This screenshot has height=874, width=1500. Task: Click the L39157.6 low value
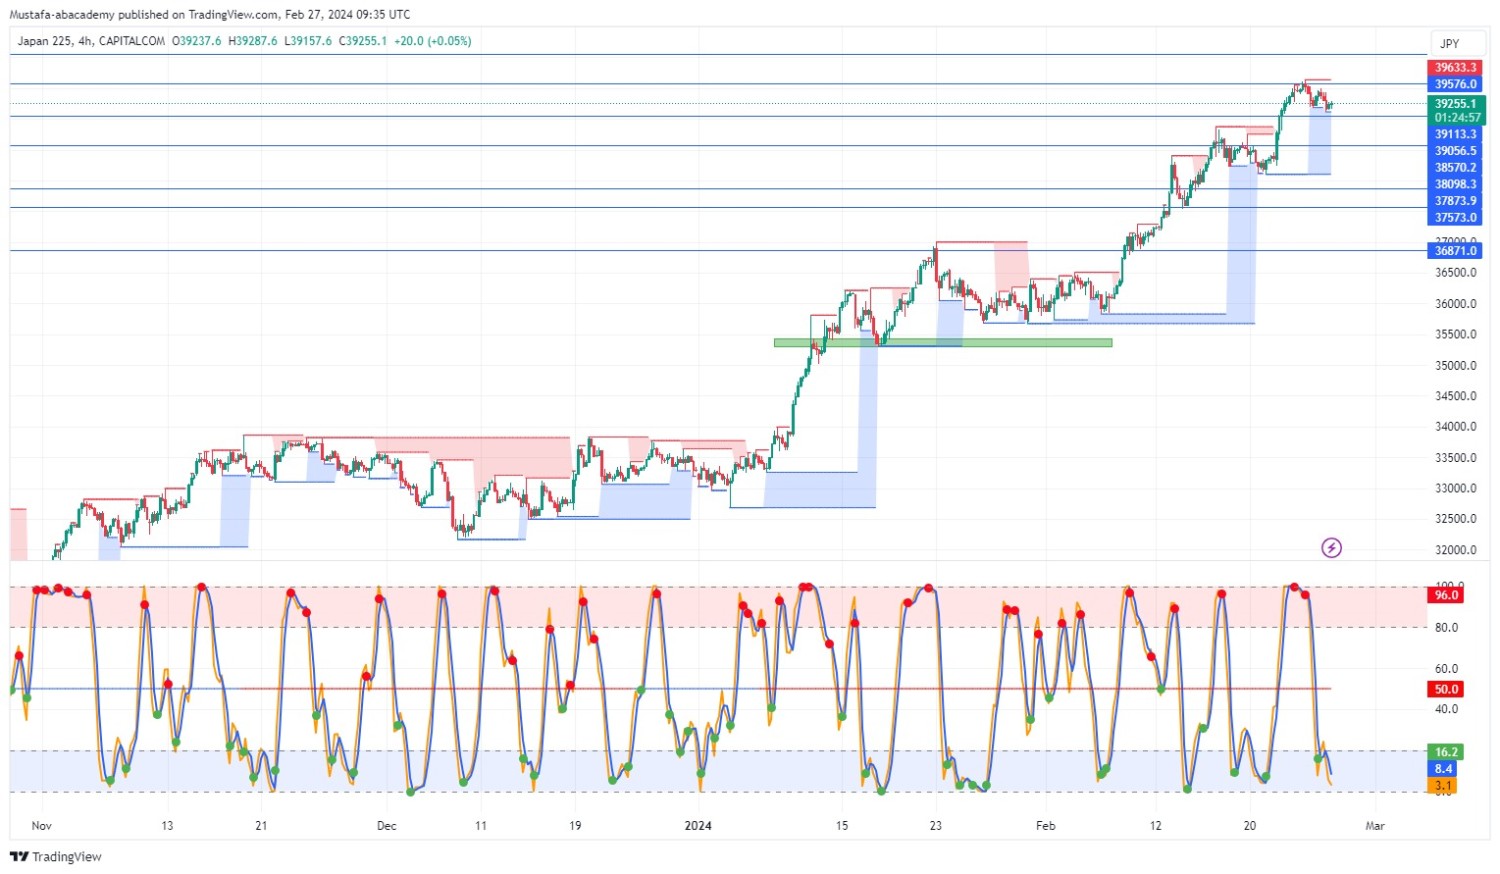pyautogui.click(x=309, y=41)
